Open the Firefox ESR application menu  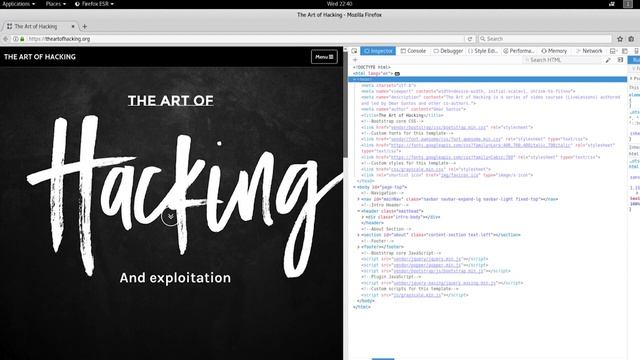coord(94,4)
